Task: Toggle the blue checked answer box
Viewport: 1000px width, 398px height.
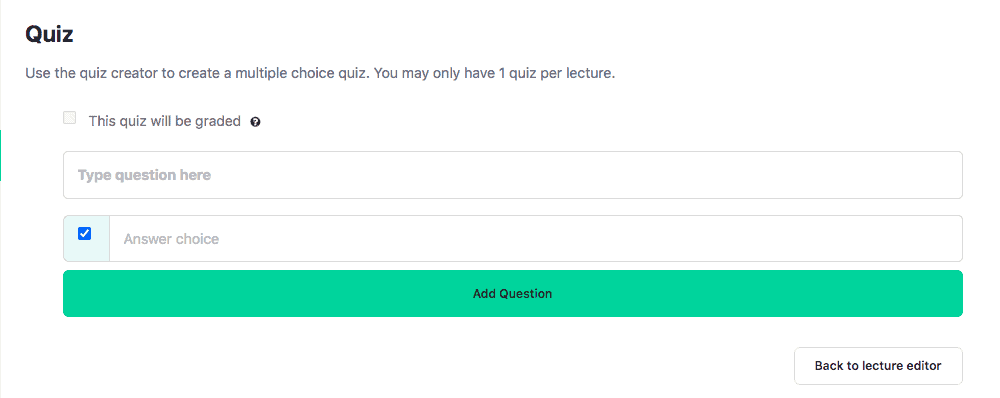Action: [x=84, y=234]
